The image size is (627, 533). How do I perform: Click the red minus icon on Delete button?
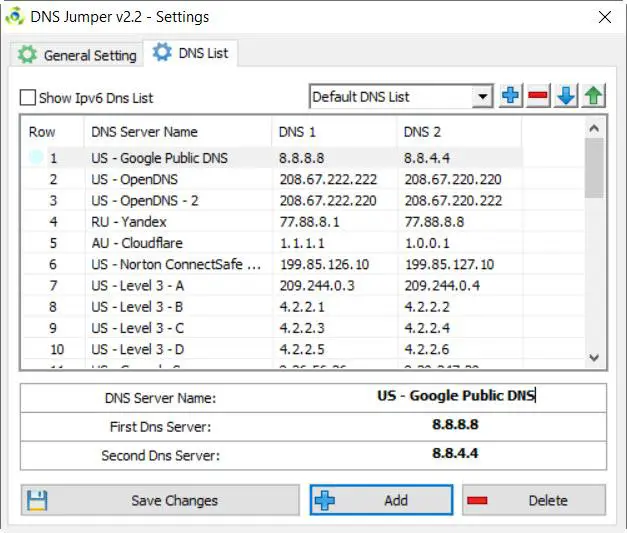coord(477,501)
